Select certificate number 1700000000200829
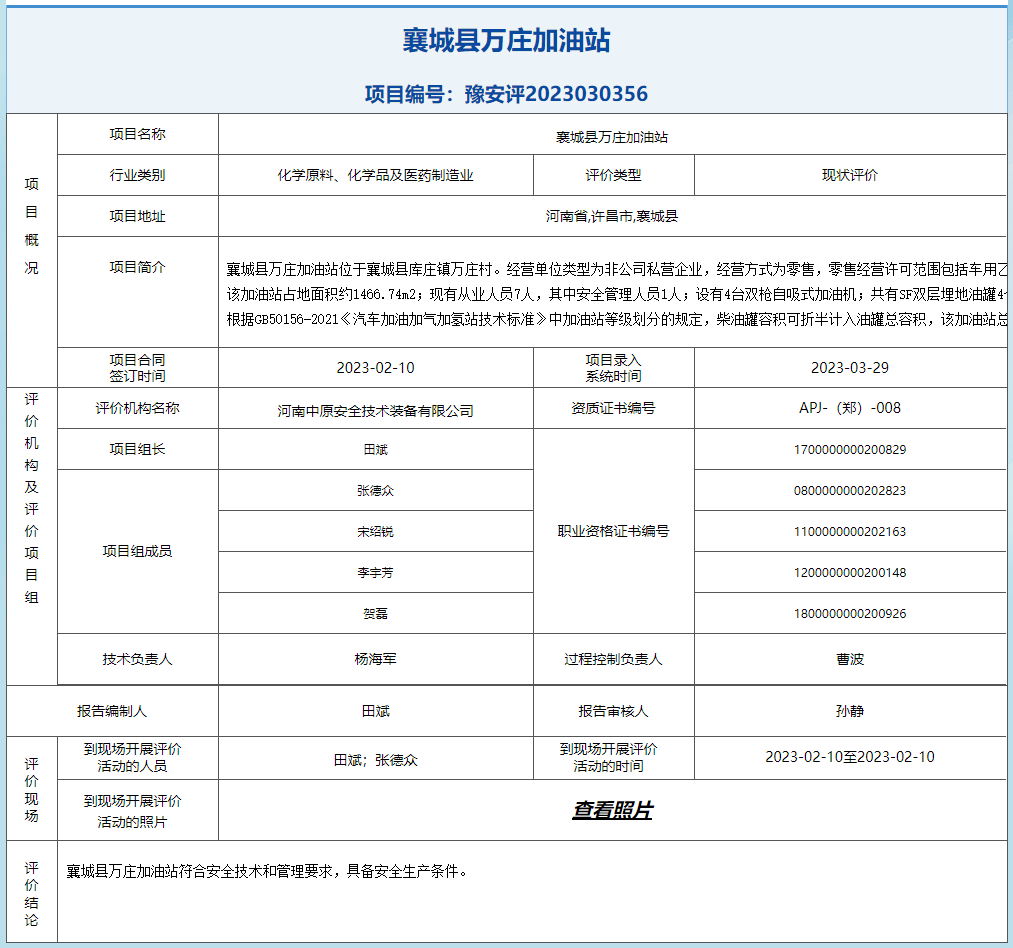 pyautogui.click(x=850, y=449)
